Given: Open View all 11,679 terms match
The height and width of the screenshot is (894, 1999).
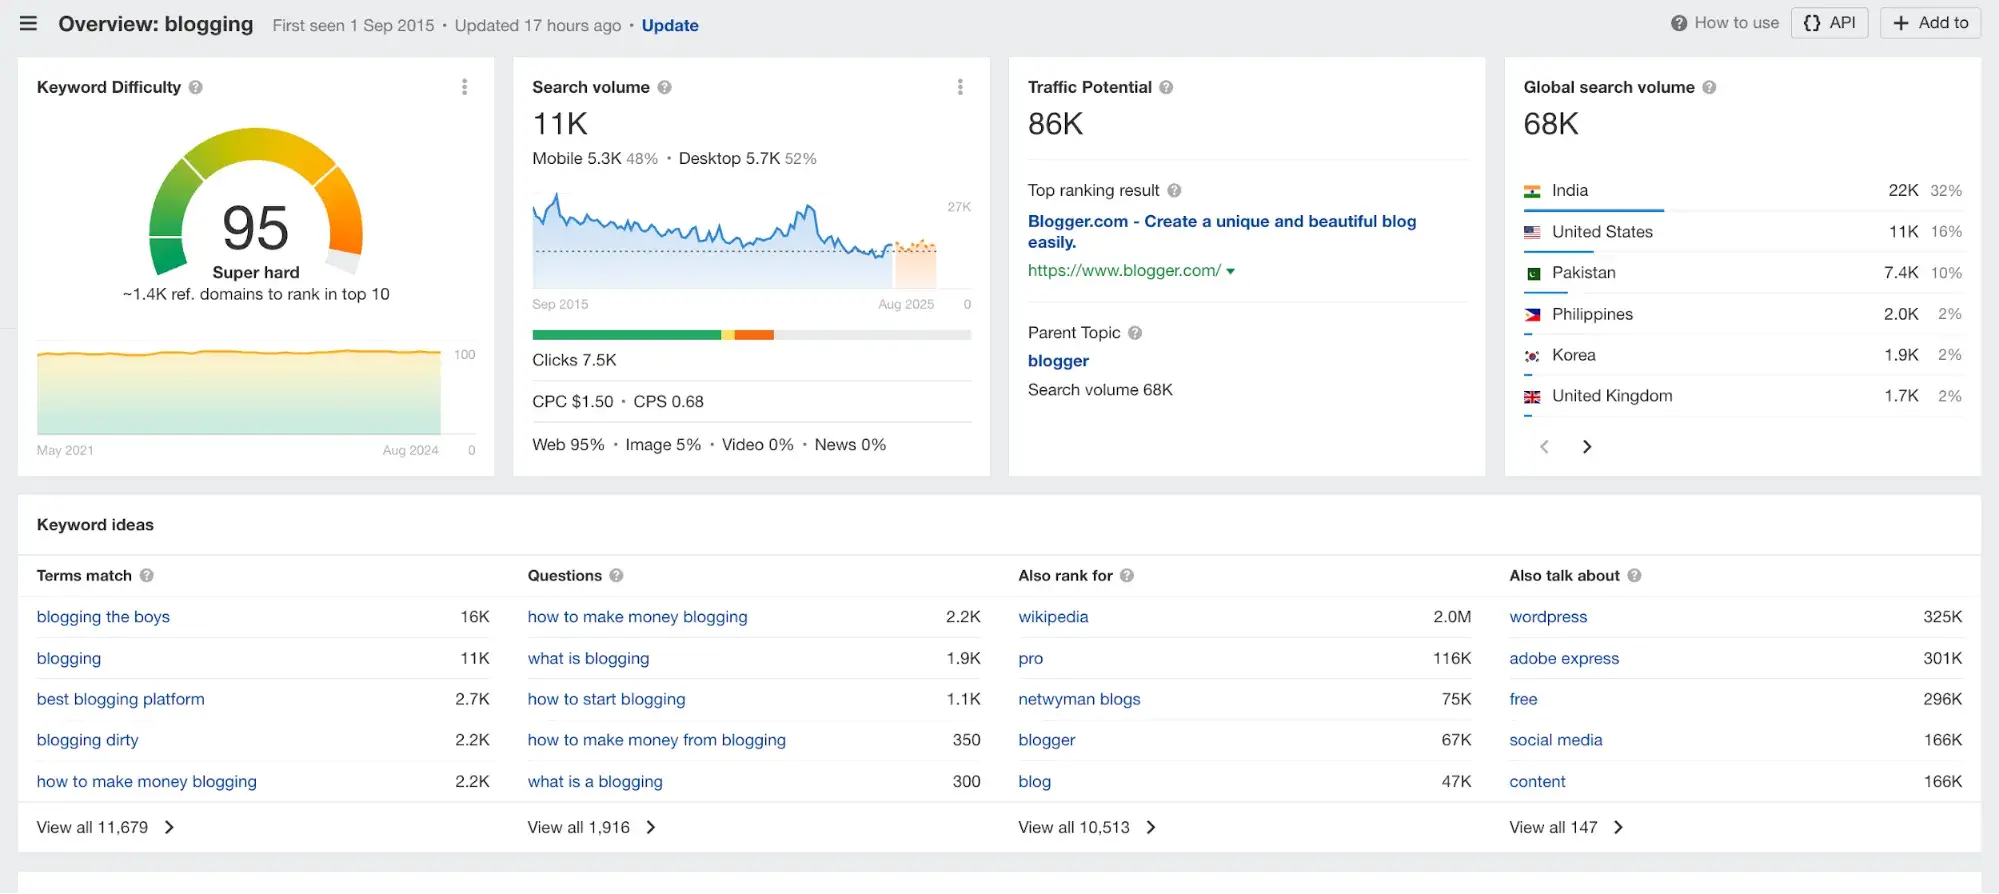Looking at the screenshot, I should pos(105,827).
